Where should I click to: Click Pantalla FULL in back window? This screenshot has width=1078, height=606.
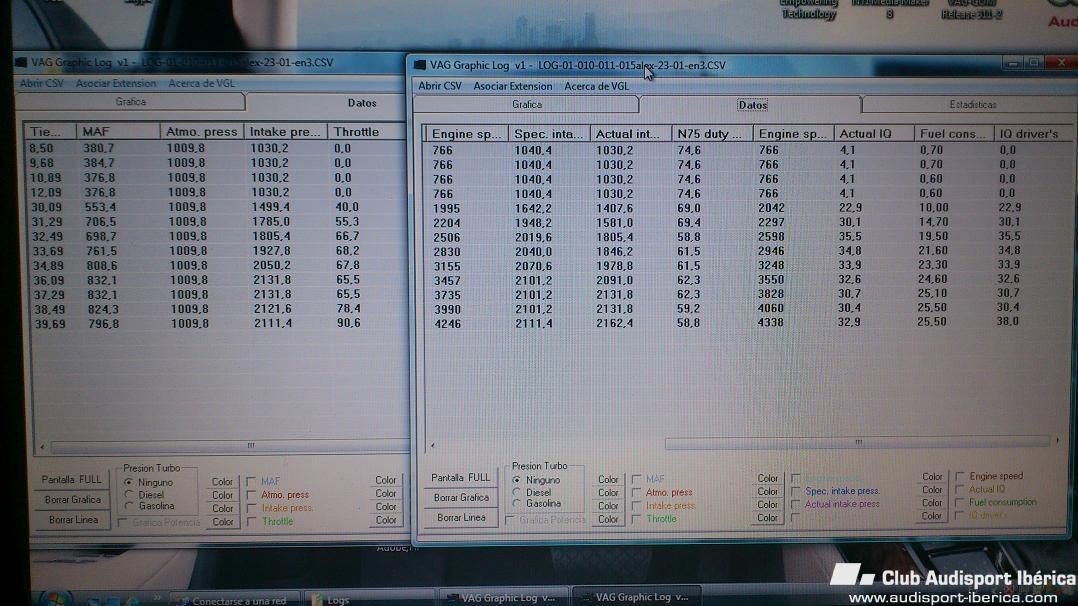(72, 479)
